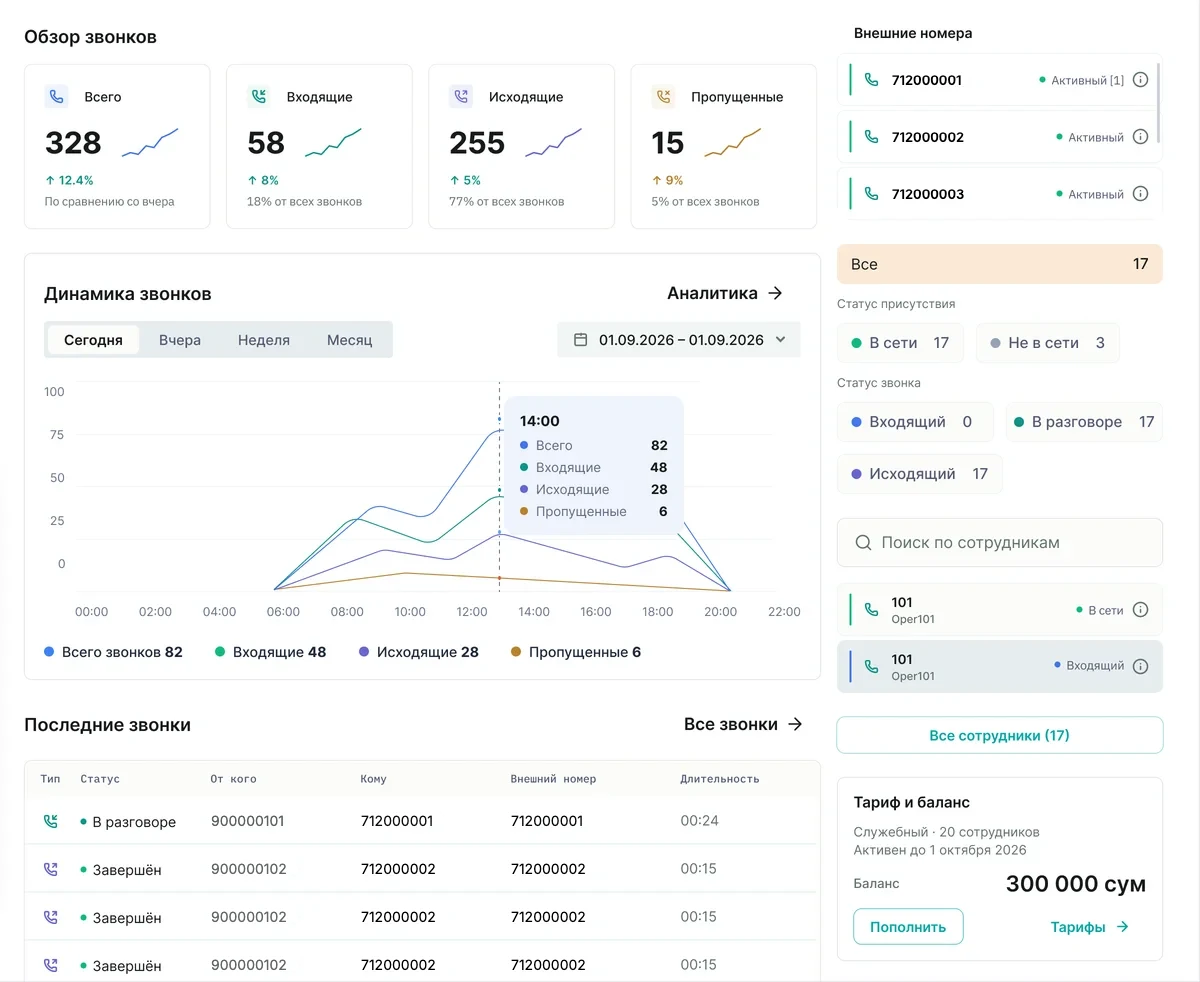Open Все звонки list
The image size is (1200, 982).
pos(743,724)
